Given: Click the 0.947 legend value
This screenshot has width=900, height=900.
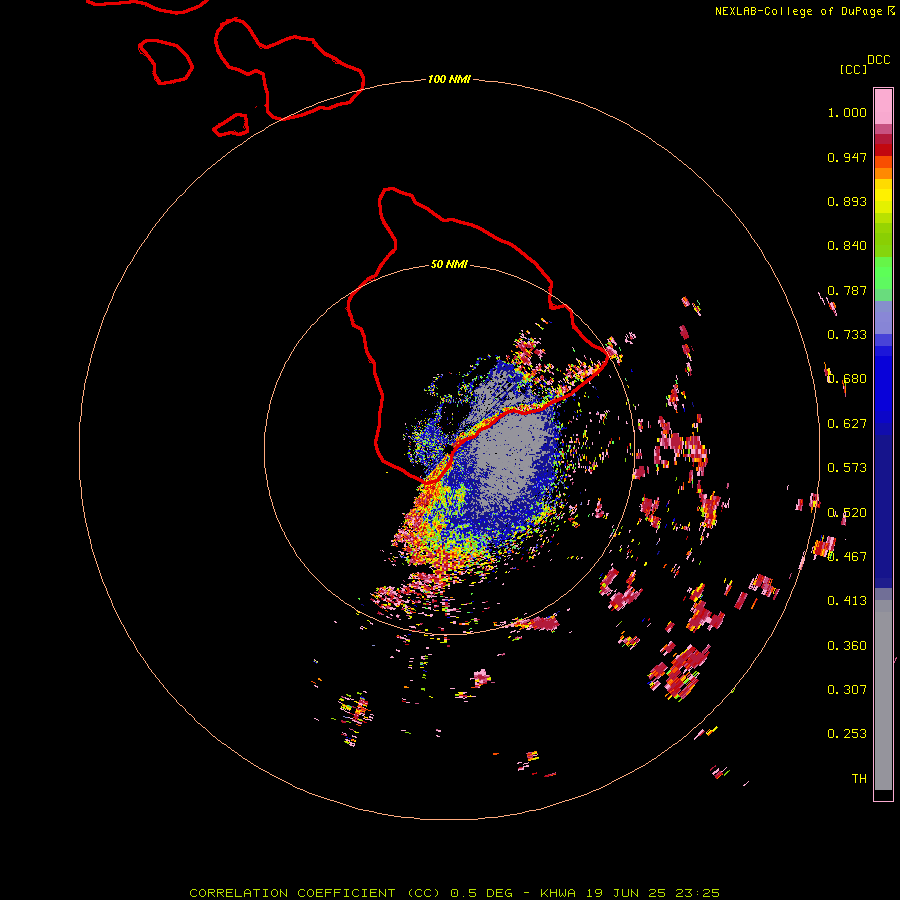Looking at the screenshot, I should coord(847,157).
